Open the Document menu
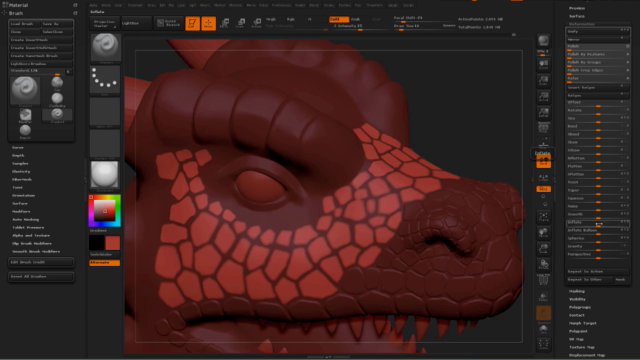640x360 pixels. click(x=135, y=5)
